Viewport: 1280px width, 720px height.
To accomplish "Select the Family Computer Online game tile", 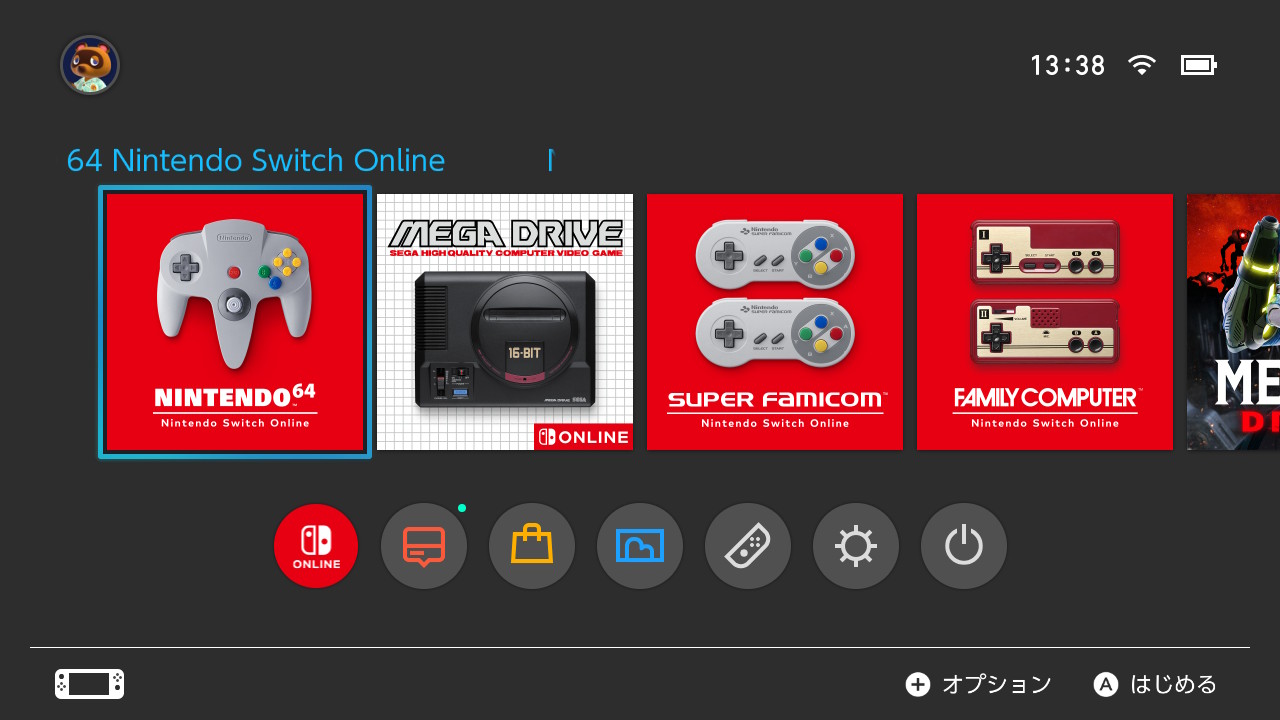I will (1045, 322).
